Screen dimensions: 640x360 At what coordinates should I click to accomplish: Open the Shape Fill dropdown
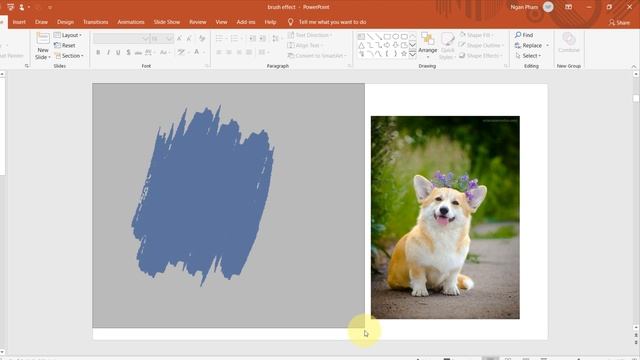coord(476,35)
